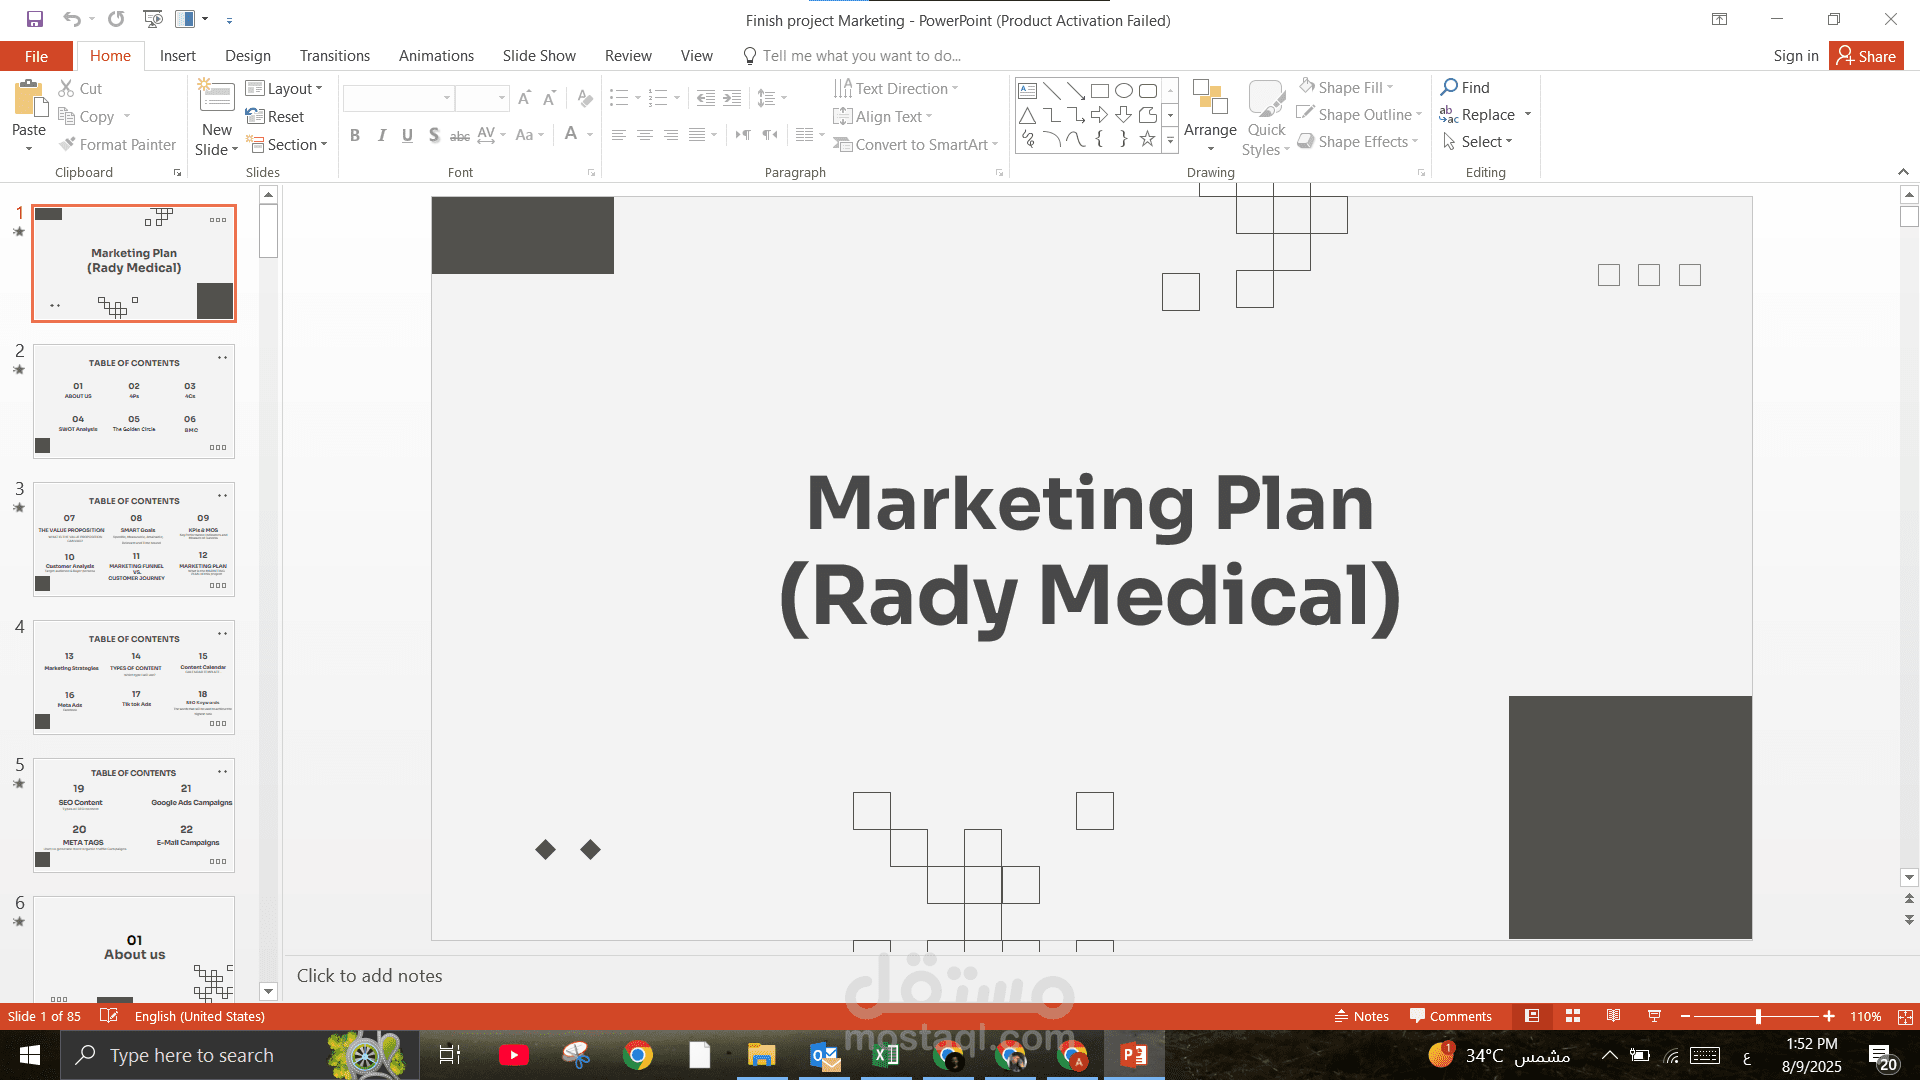1920x1080 pixels.
Task: Open Comments pane from status bar
Action: click(x=1451, y=1016)
